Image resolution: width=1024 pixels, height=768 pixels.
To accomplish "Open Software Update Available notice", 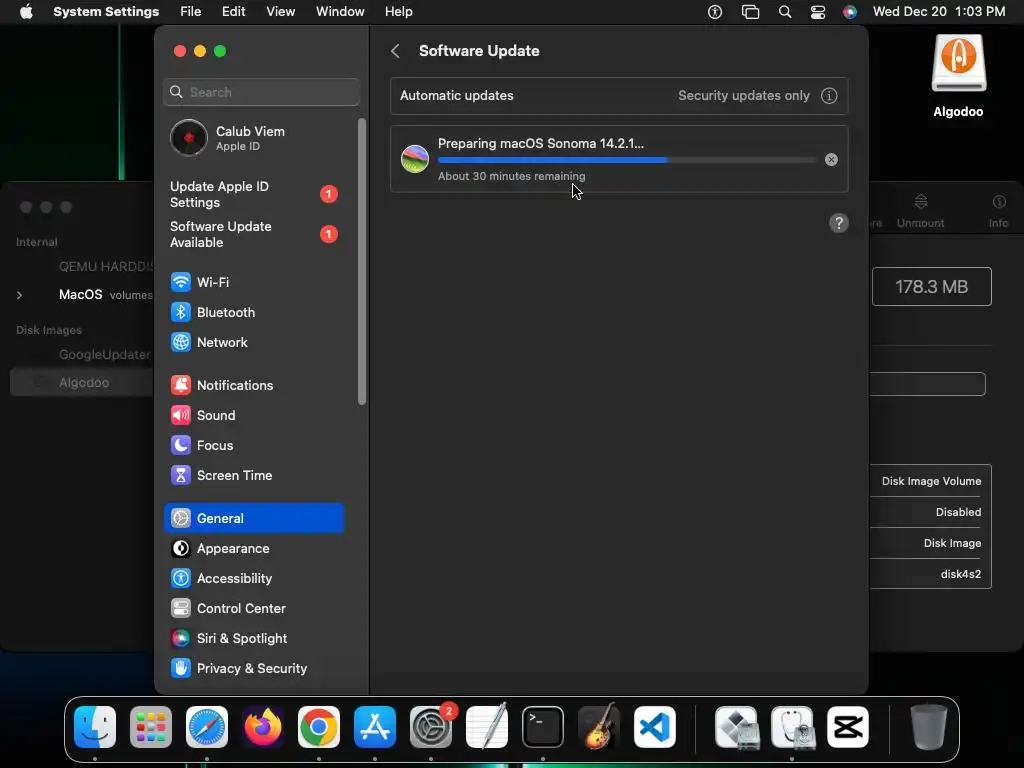I will (x=253, y=234).
